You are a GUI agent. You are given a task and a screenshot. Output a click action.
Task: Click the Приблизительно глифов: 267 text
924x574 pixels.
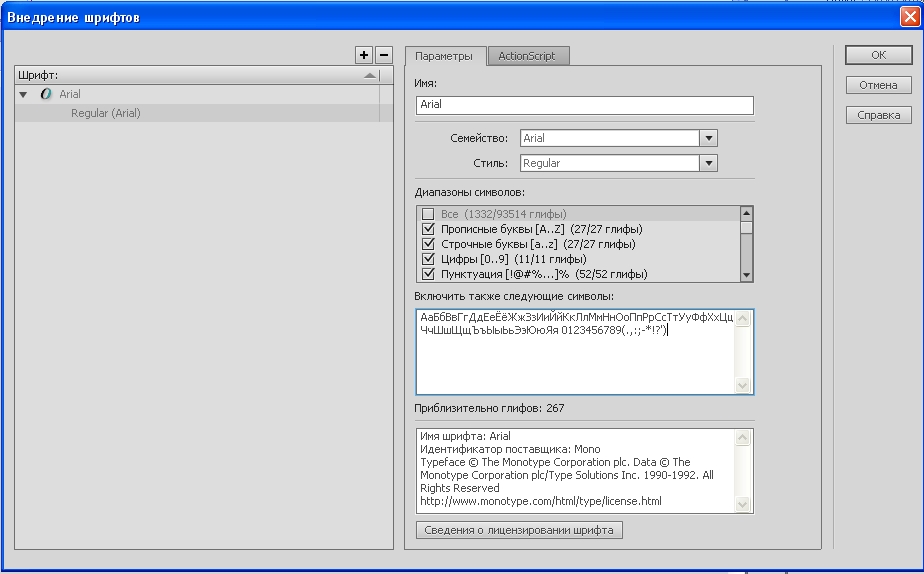489,408
